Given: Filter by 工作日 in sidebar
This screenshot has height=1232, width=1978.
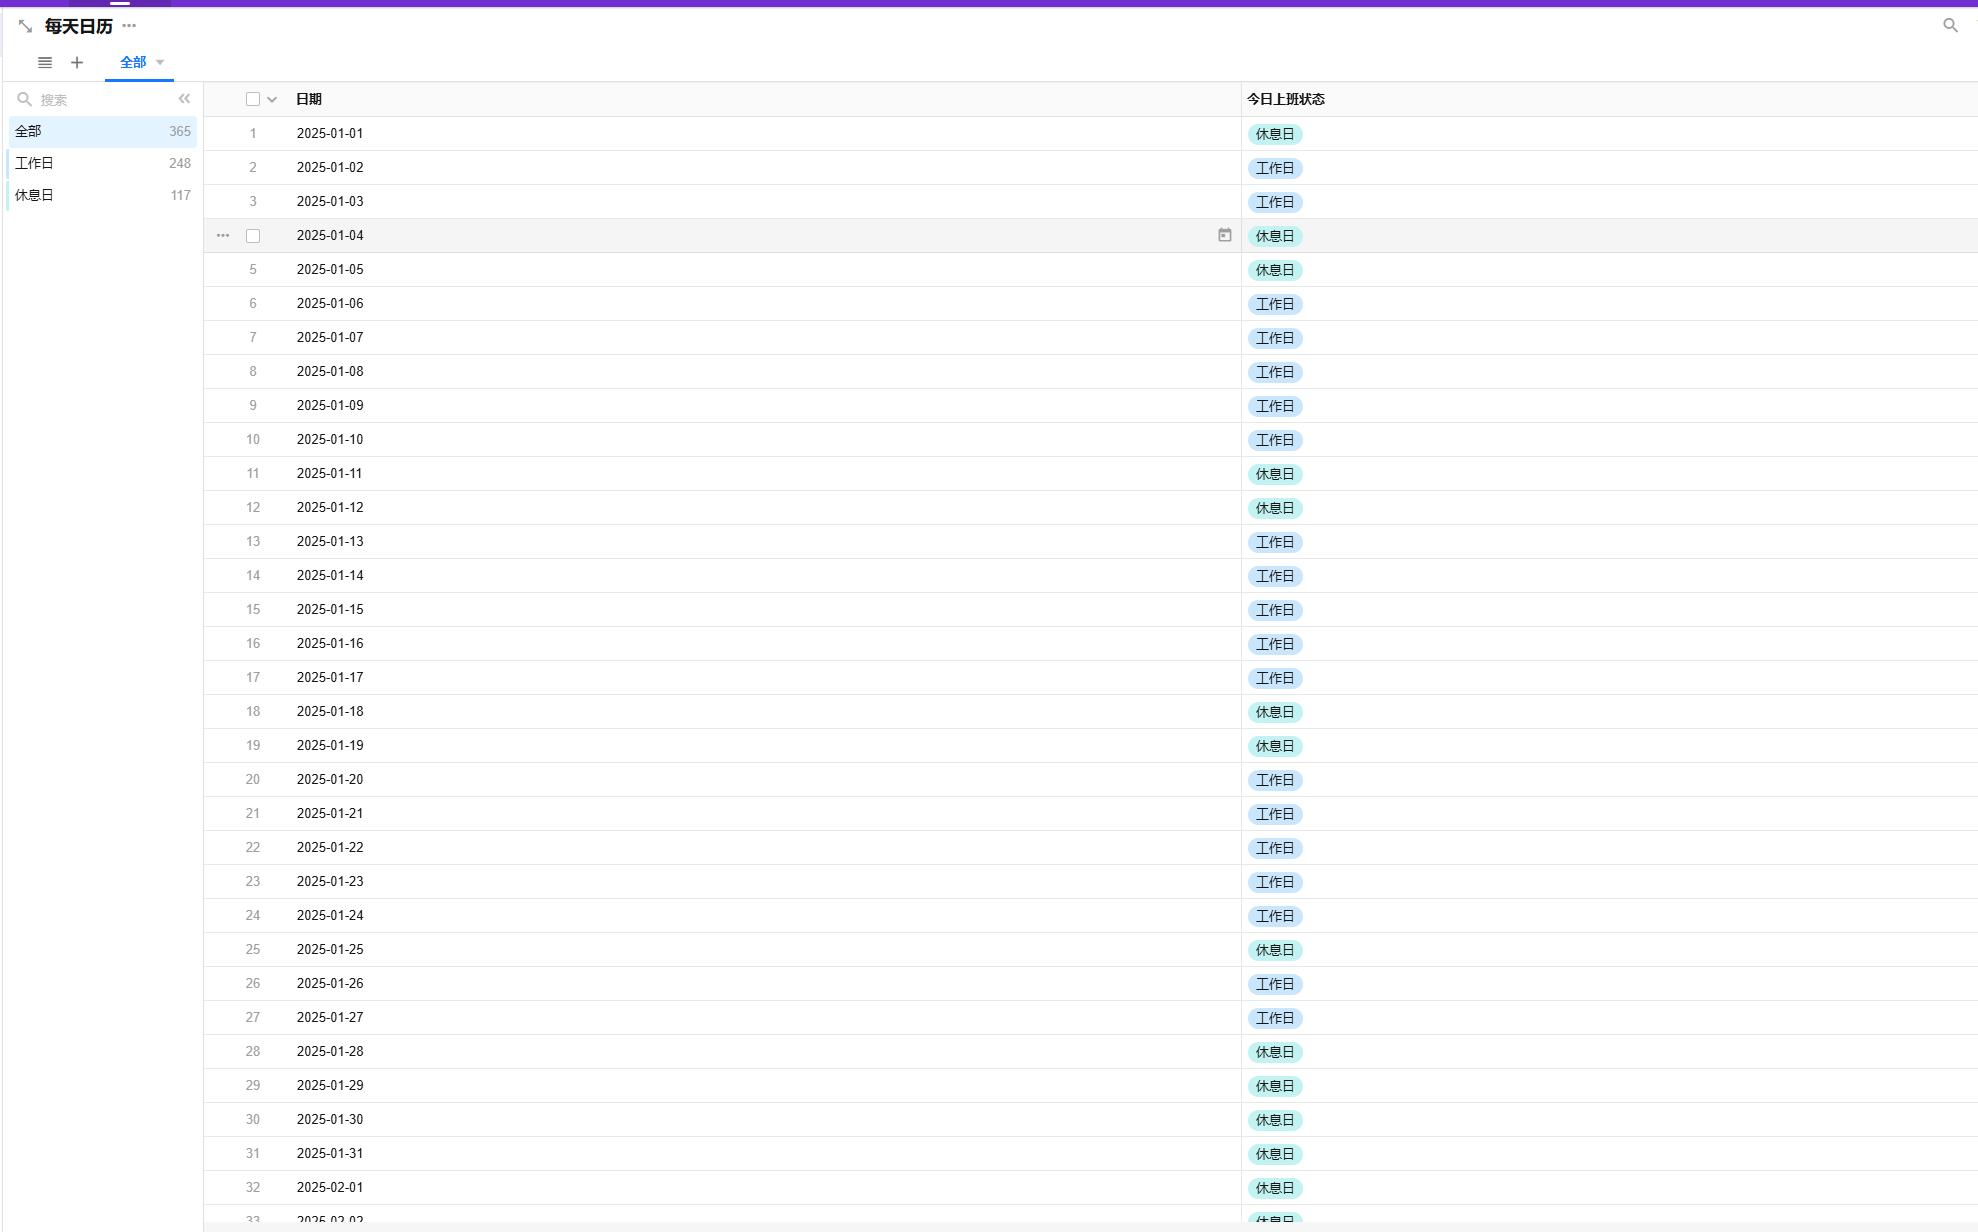Looking at the screenshot, I should (x=35, y=163).
